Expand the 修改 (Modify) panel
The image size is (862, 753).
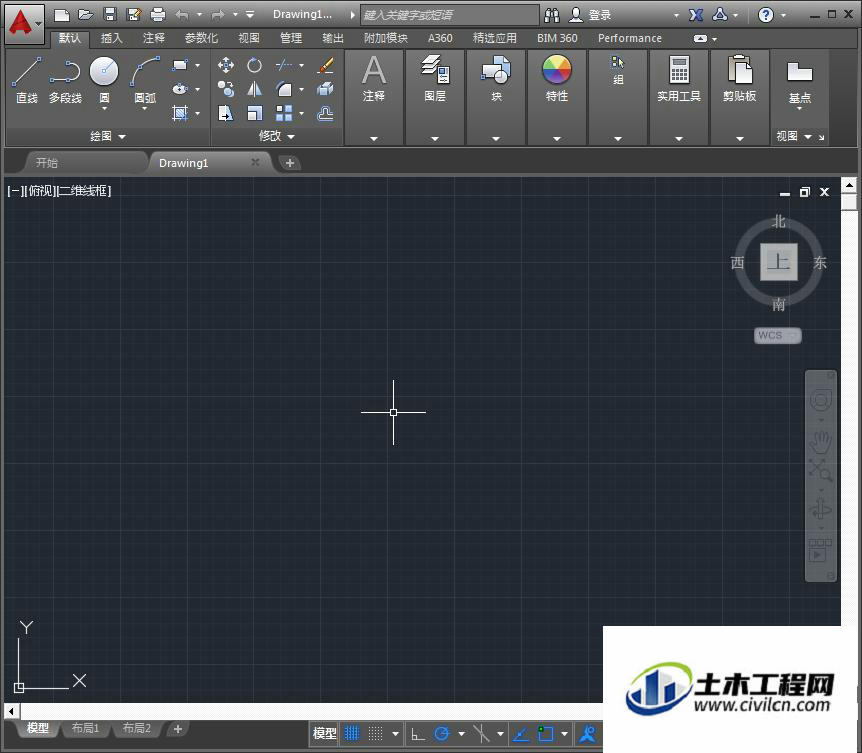pos(277,136)
